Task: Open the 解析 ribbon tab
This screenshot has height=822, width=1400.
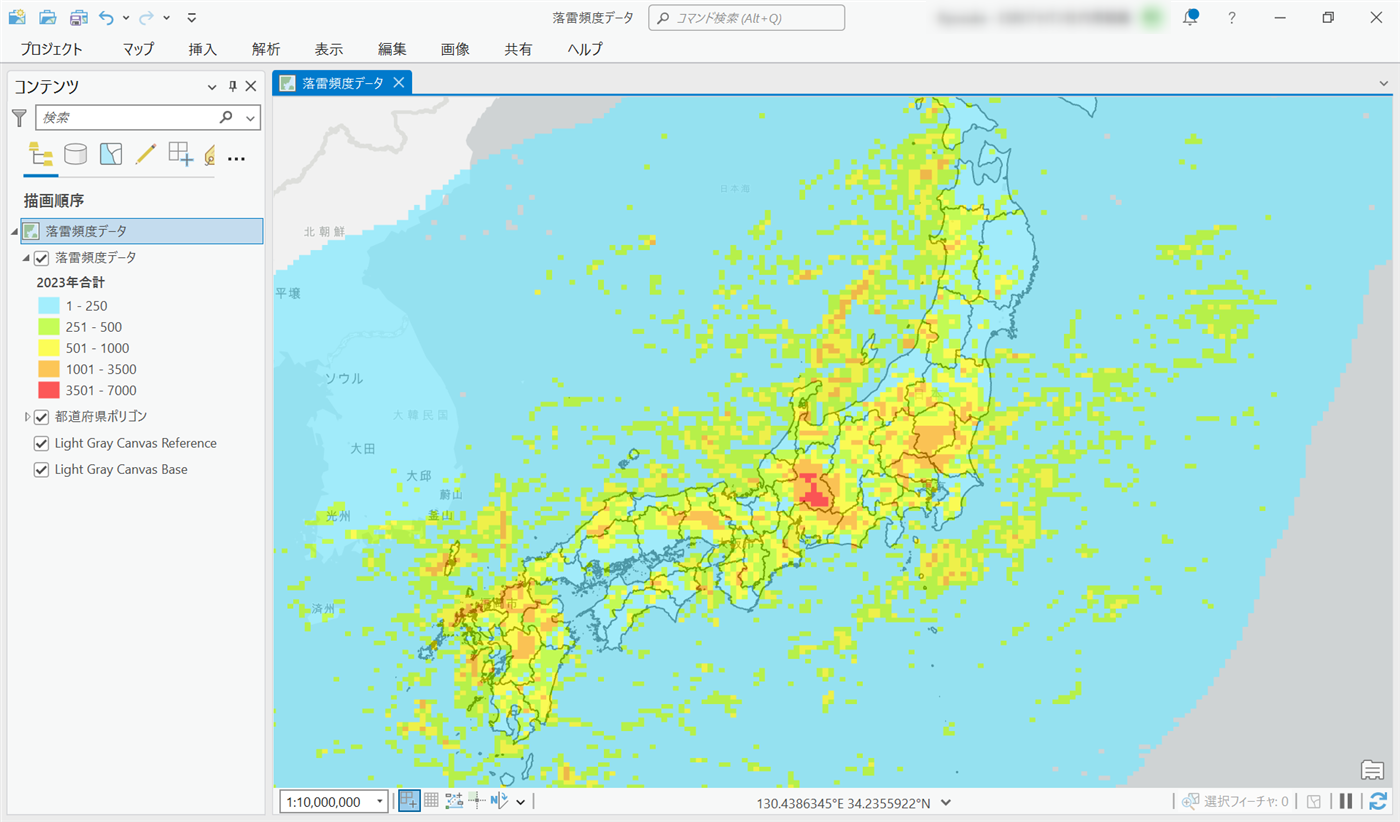Action: pyautogui.click(x=266, y=49)
